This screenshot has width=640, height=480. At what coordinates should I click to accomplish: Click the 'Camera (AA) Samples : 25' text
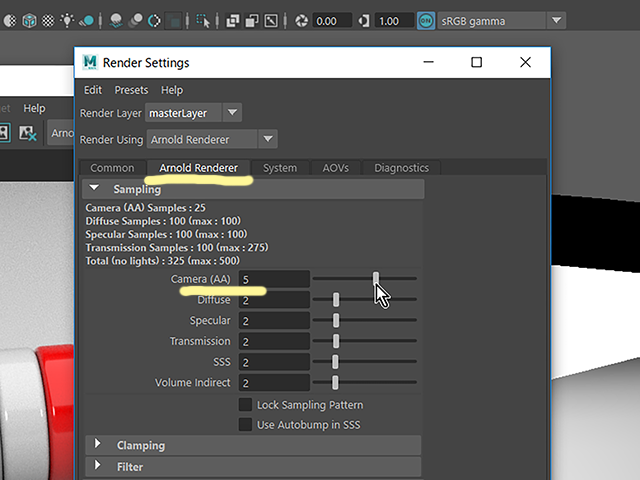[x=145, y=208]
